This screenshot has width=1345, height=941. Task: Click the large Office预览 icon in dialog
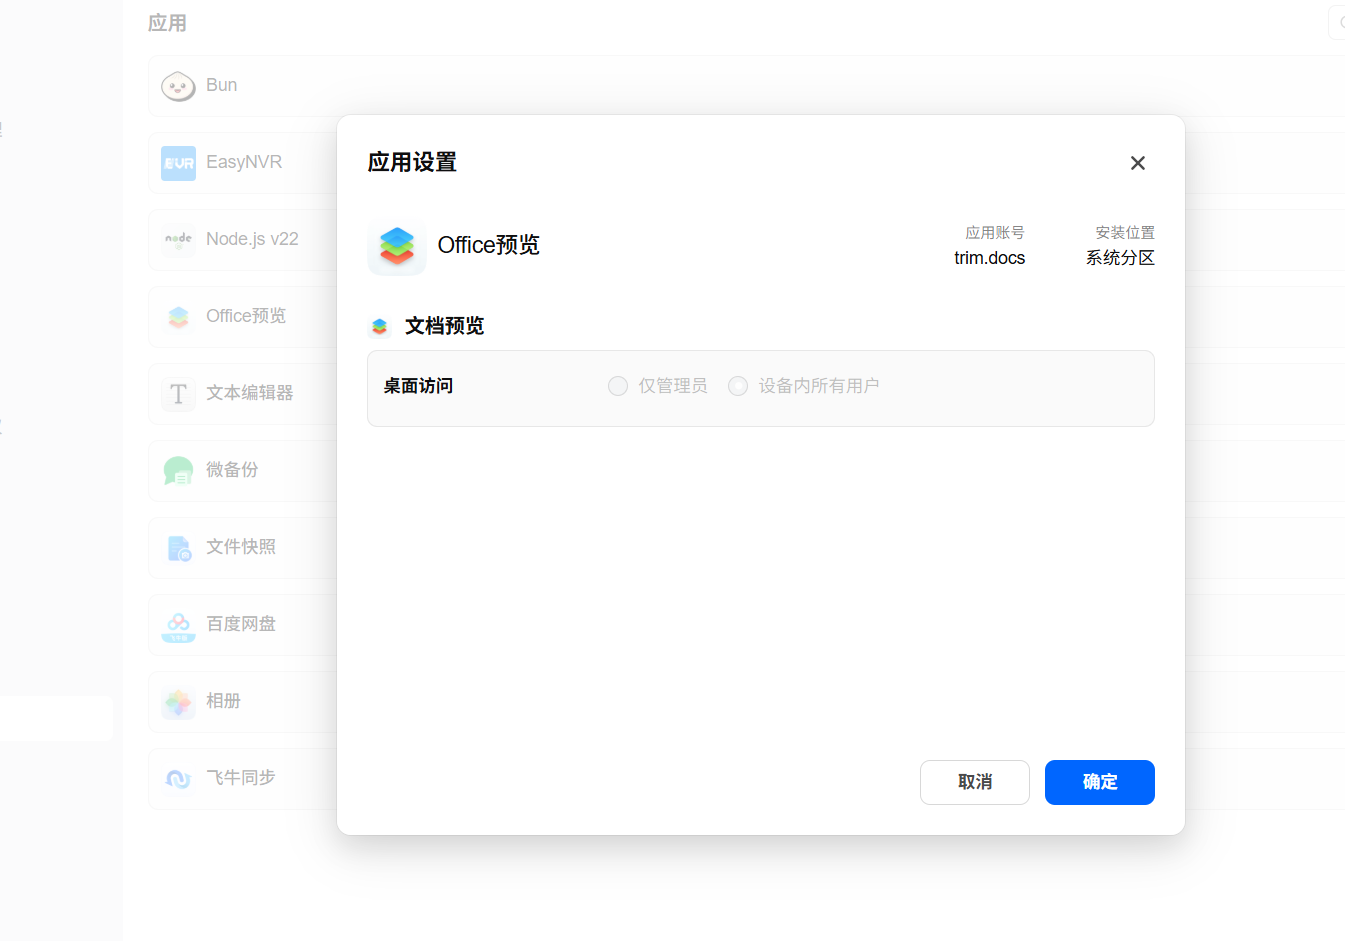[x=397, y=246]
